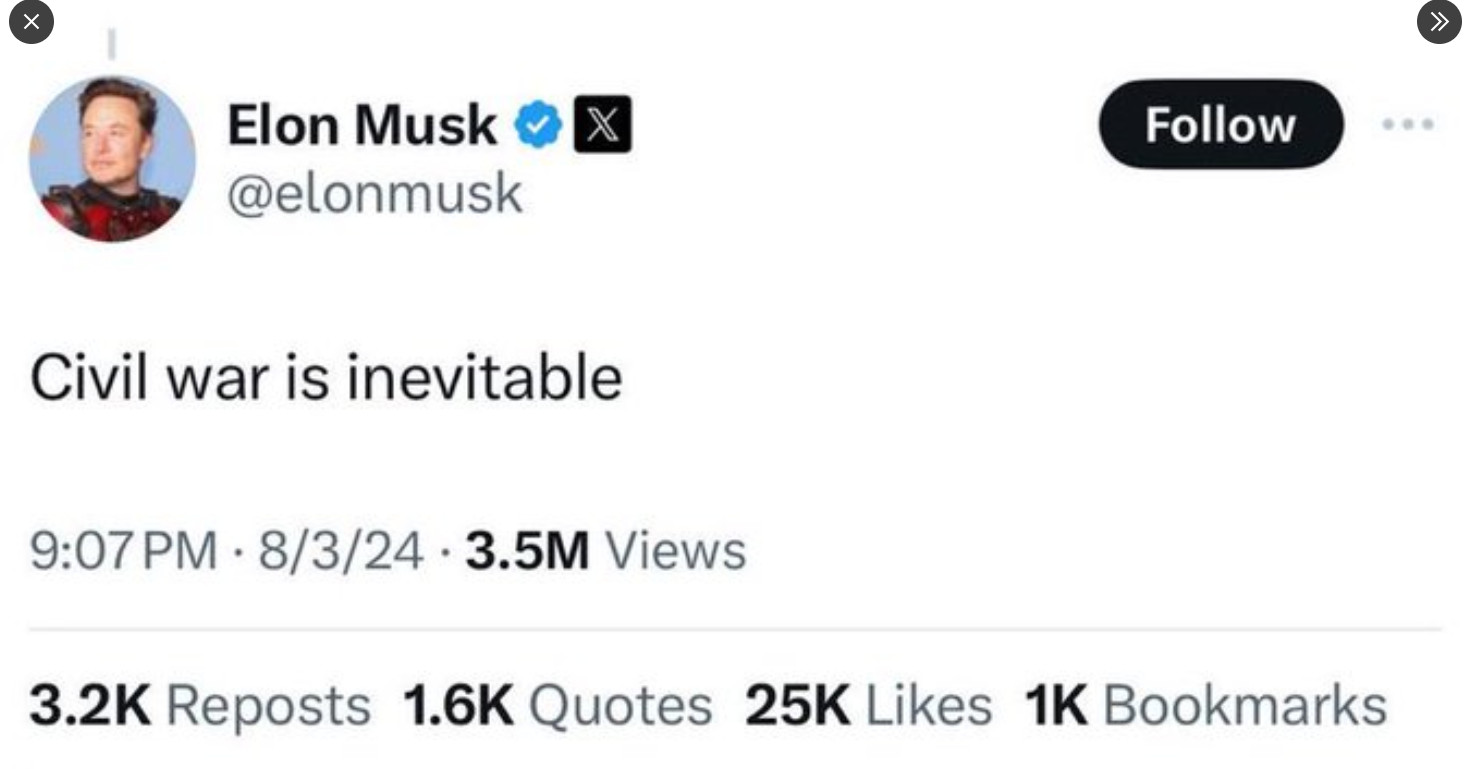The height and width of the screenshot is (769, 1473).
Task: Click the bold 3.5M view count number
Action: point(527,551)
